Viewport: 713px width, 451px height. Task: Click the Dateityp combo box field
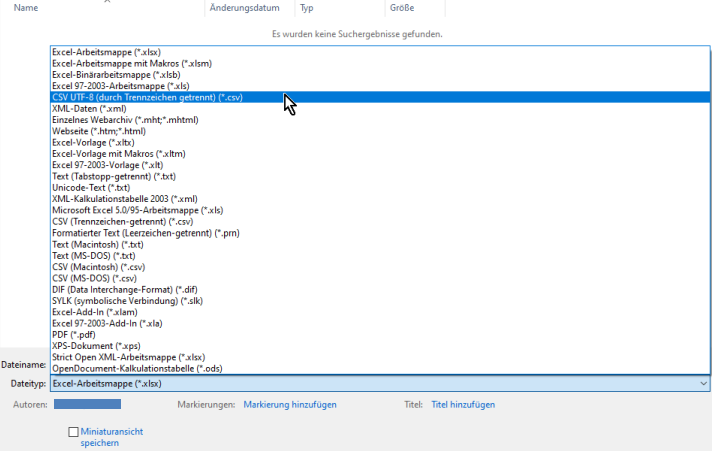tap(370, 383)
